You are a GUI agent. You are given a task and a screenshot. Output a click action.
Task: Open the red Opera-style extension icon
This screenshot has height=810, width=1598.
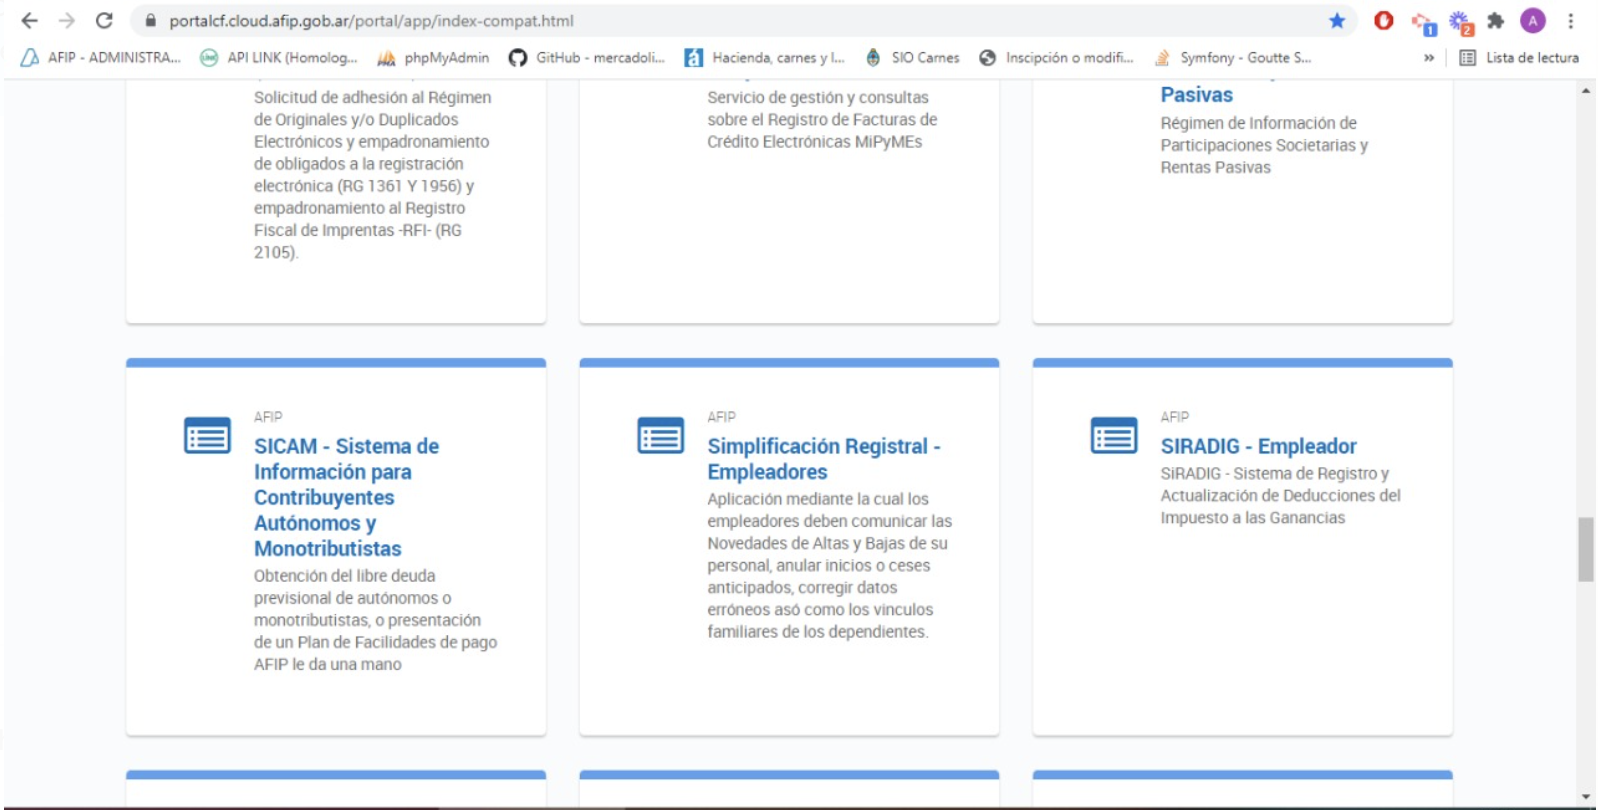pyautogui.click(x=1384, y=20)
